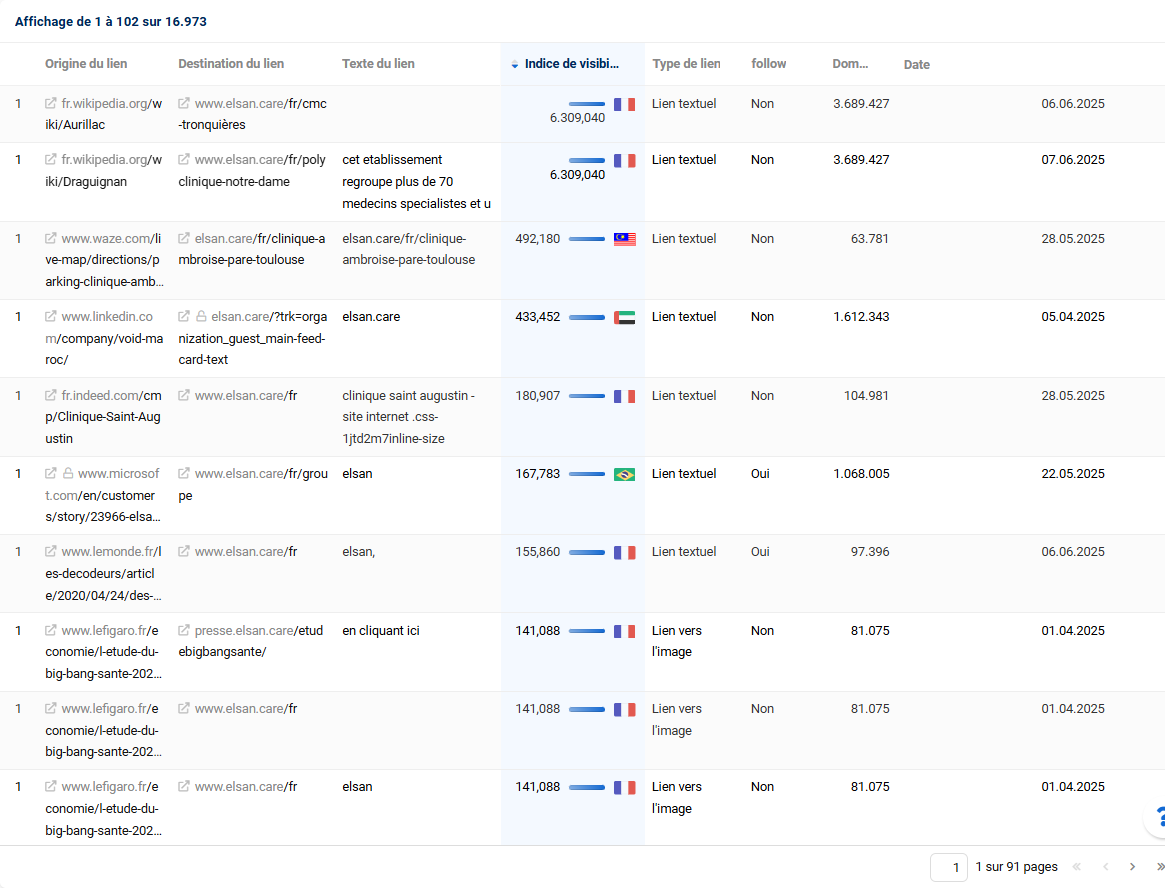Open external link icon for polyclinique-notre-dame destination

[x=184, y=160]
